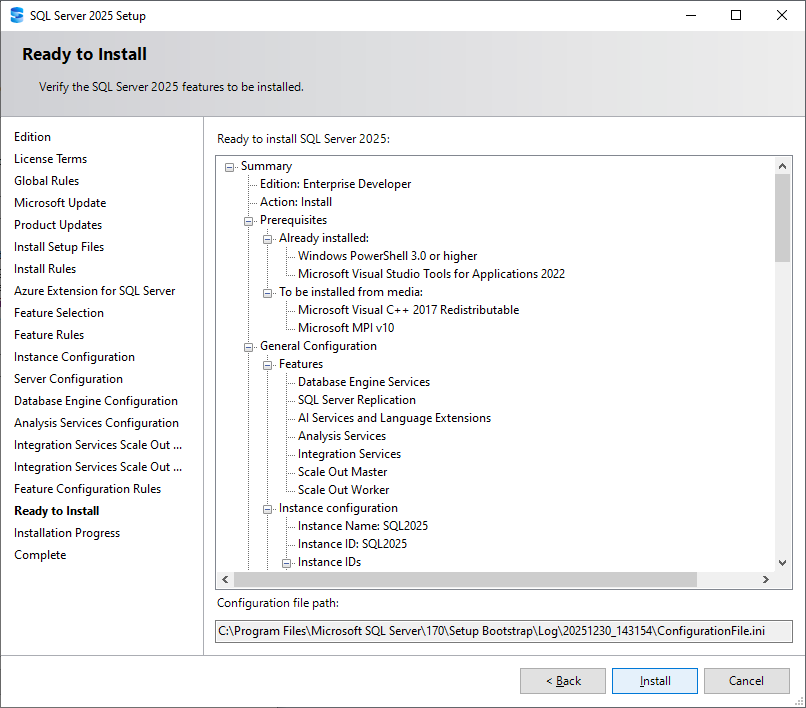The width and height of the screenshot is (806, 708).
Task: Collapse To be installed from media node
Action: click(x=267, y=293)
